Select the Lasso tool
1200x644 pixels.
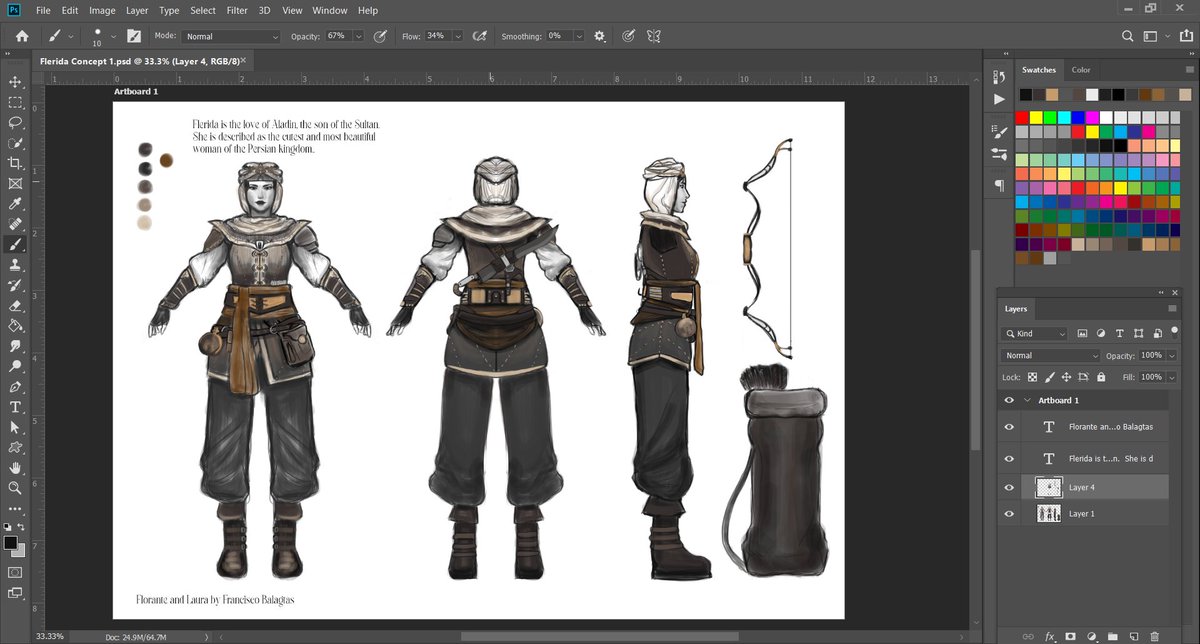(x=15, y=122)
